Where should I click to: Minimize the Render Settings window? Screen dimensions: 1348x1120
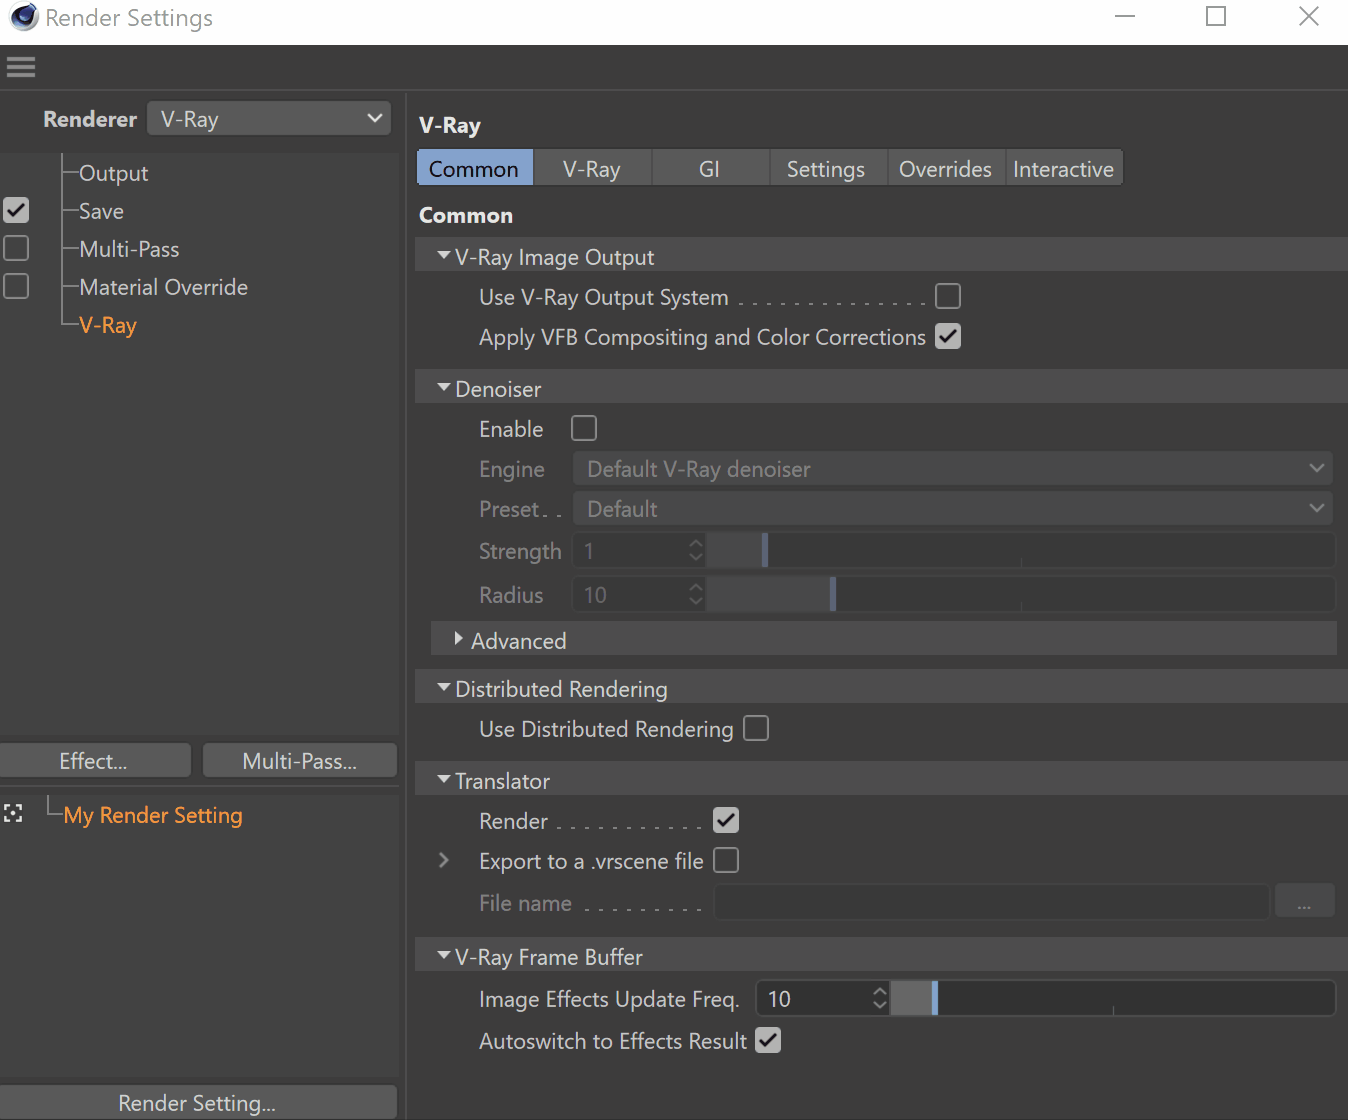pos(1125,16)
